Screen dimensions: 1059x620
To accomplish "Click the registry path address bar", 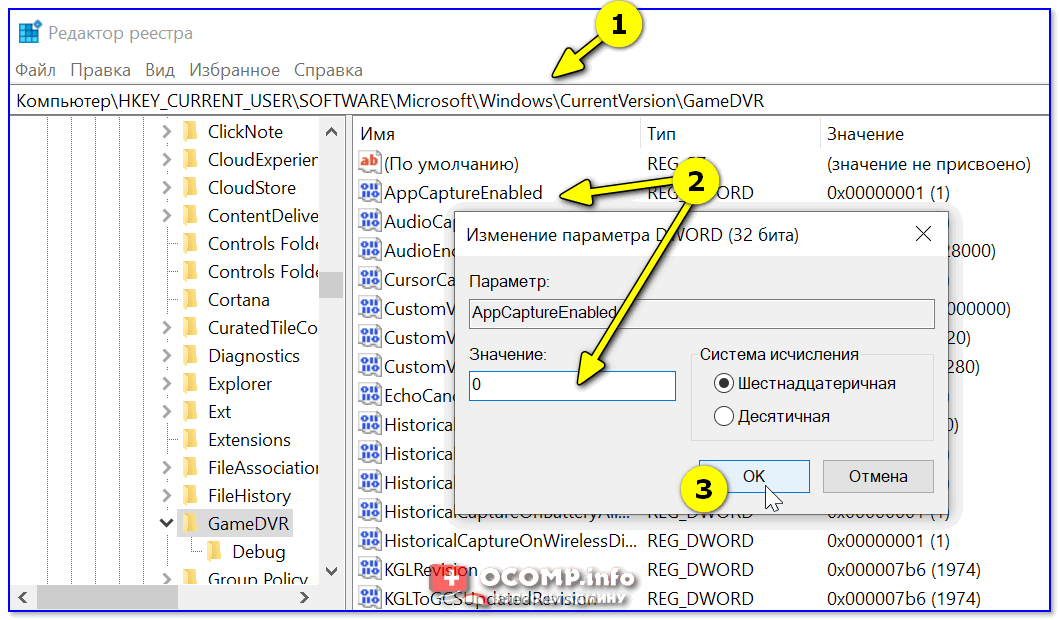I will click(x=530, y=101).
